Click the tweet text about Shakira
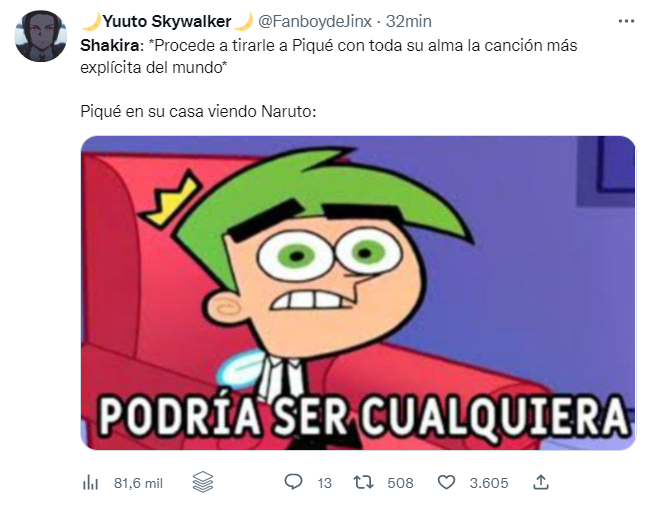The image size is (654, 508). point(329,56)
